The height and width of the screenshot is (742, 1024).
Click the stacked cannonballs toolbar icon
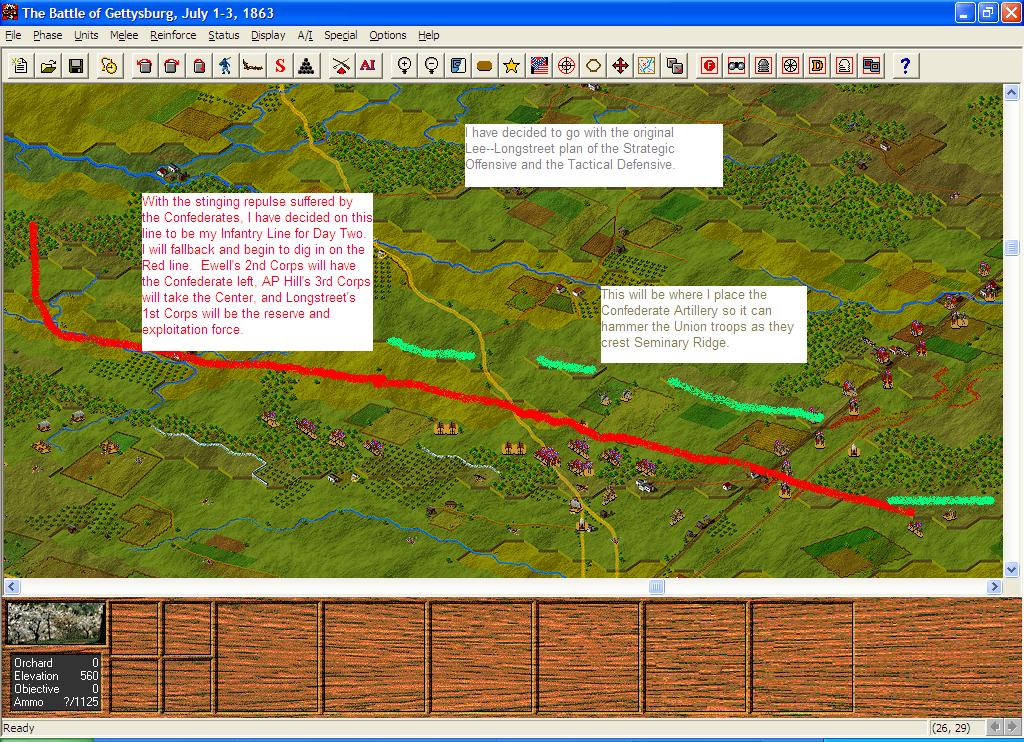[x=306, y=65]
